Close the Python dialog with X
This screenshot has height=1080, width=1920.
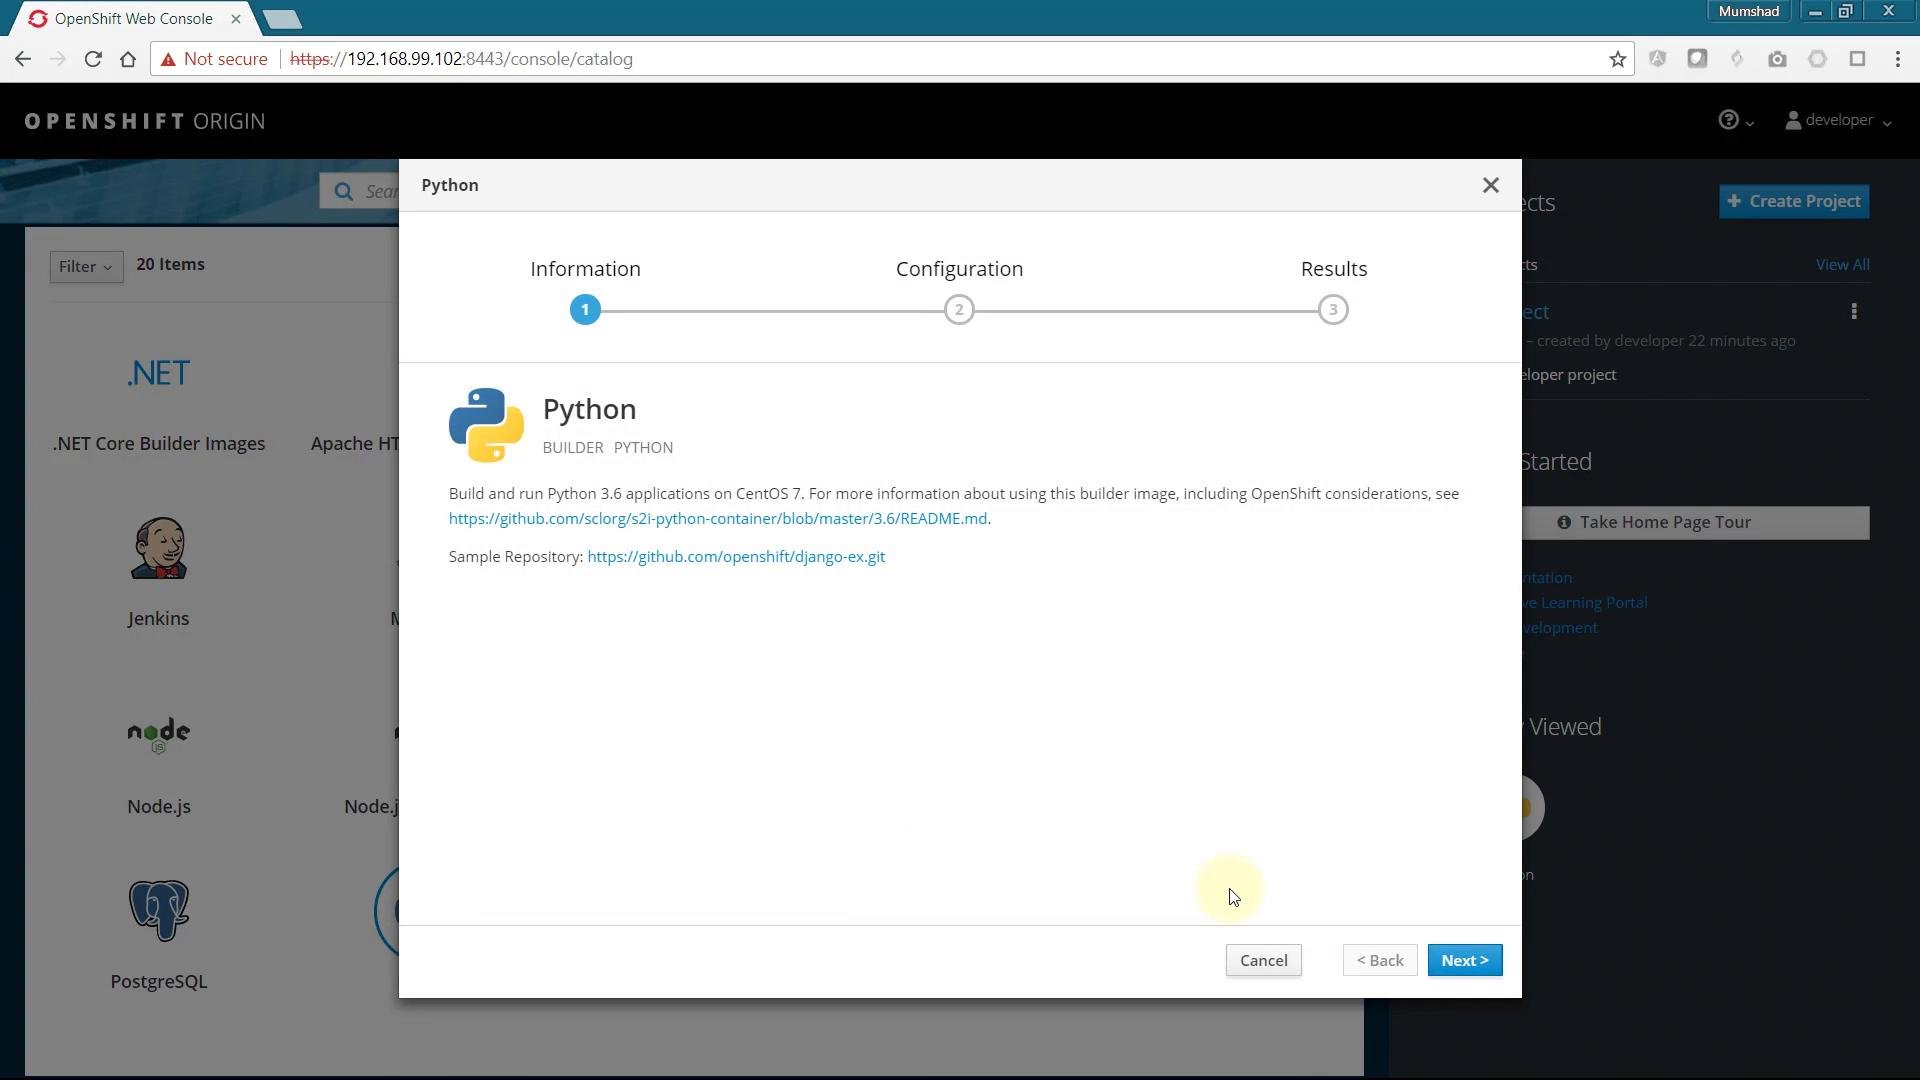pyautogui.click(x=1490, y=185)
